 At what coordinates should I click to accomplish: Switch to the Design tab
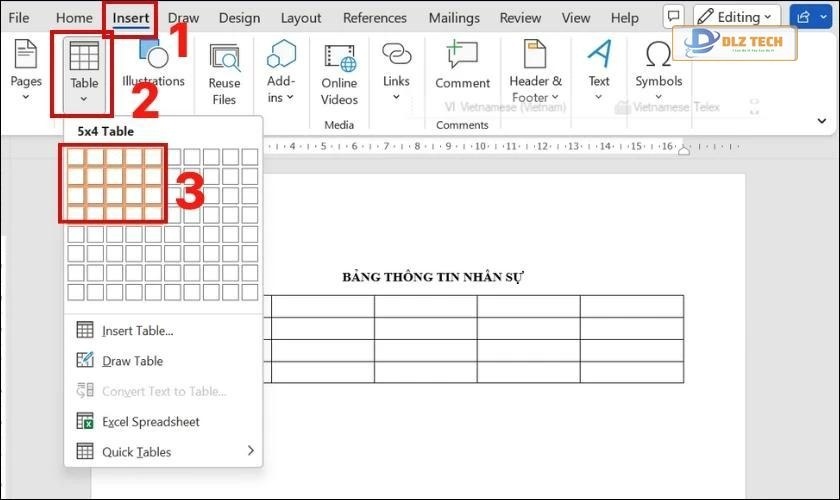[x=239, y=18]
